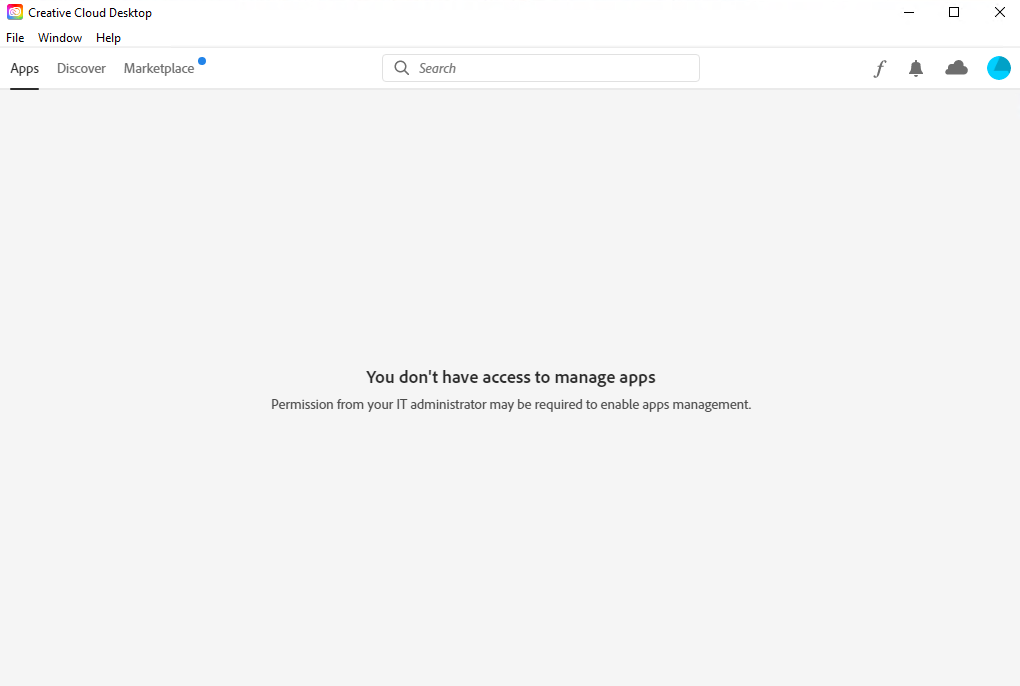Select the Marketplace tab
The image size is (1020, 686).
point(159,69)
